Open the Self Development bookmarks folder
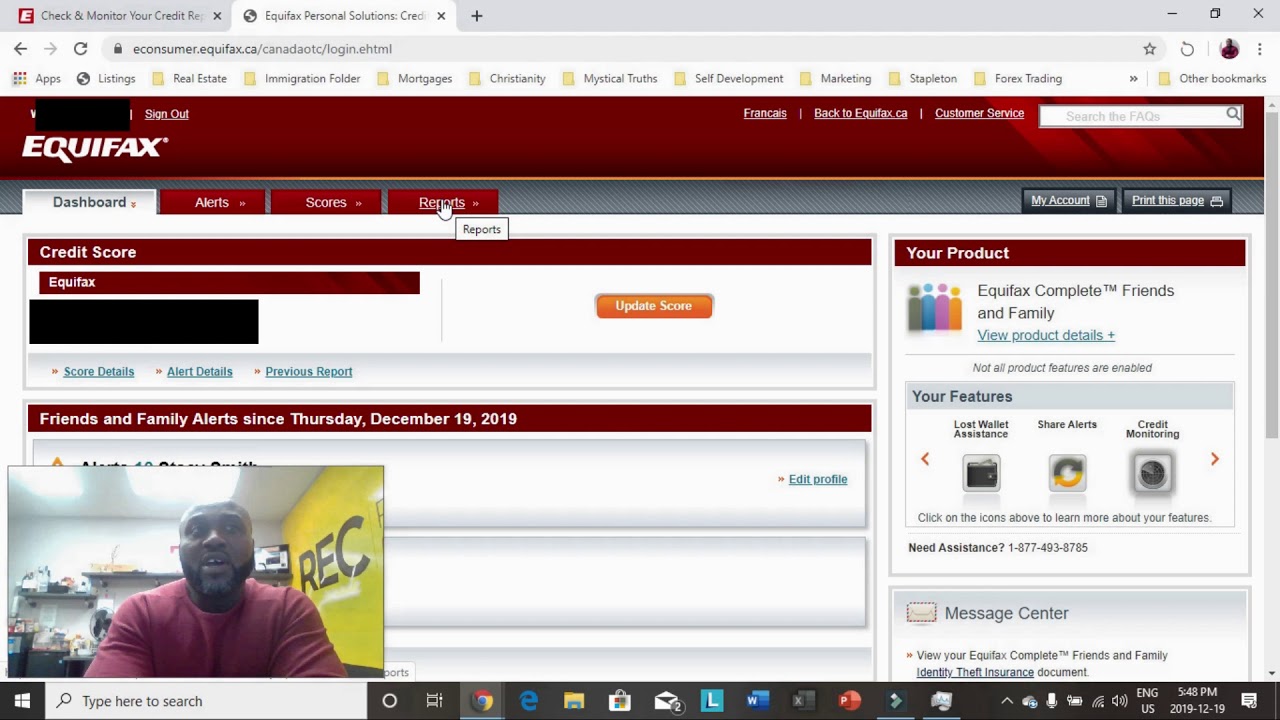The height and width of the screenshot is (720, 1280). tap(729, 78)
